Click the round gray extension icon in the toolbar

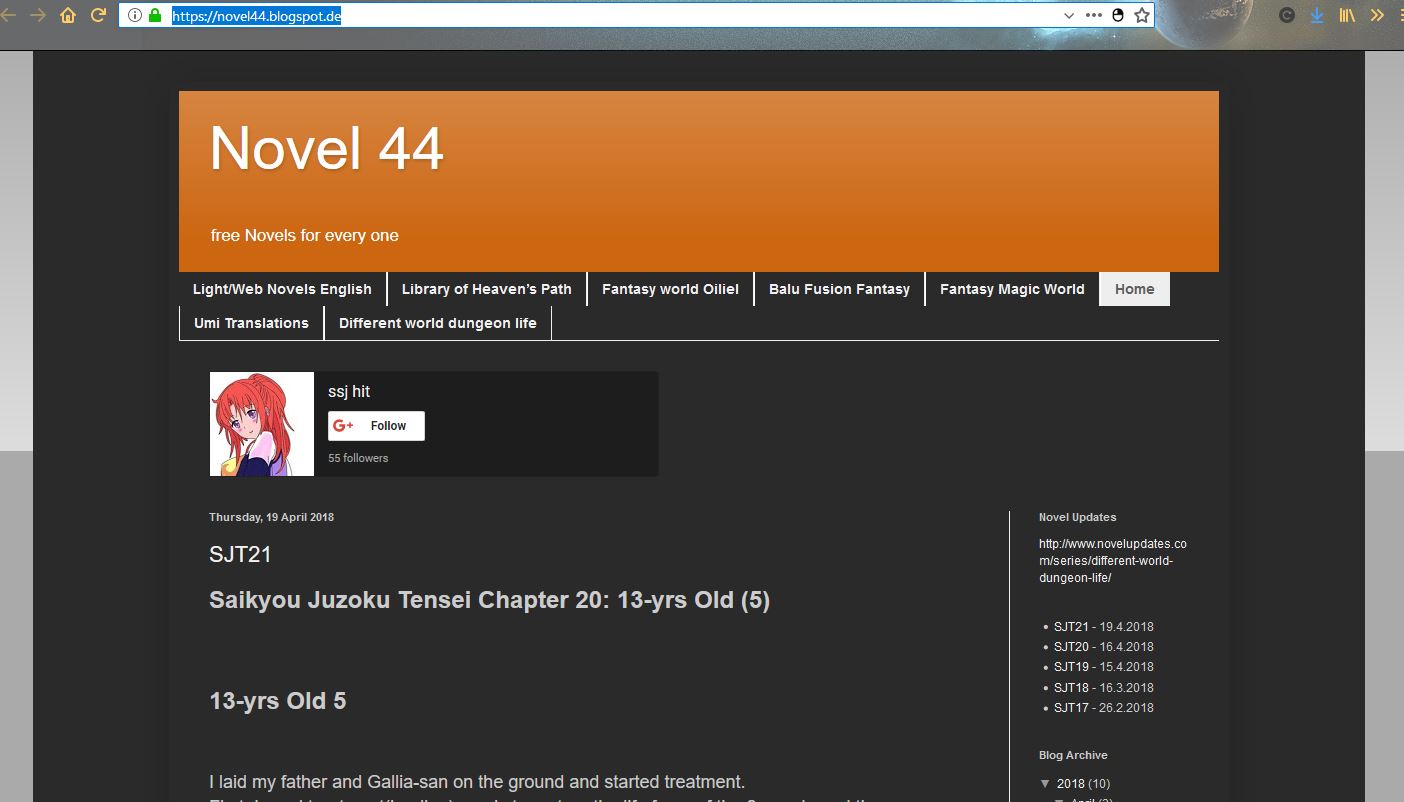point(1287,15)
